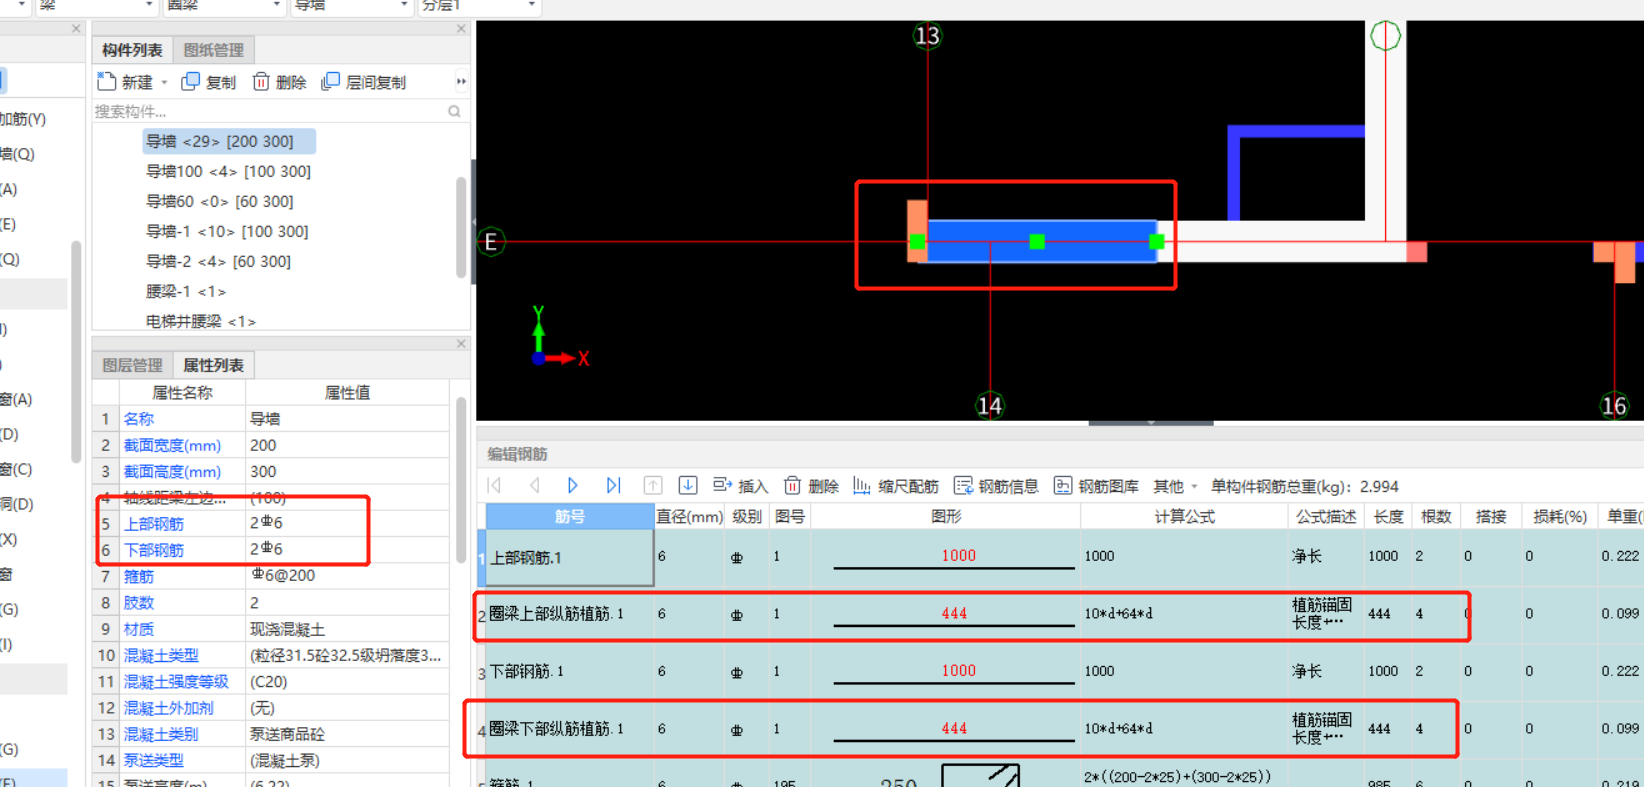Image resolution: width=1644 pixels, height=787 pixels.
Task: Switch to 图纸管理 tab
Action: coord(214,50)
